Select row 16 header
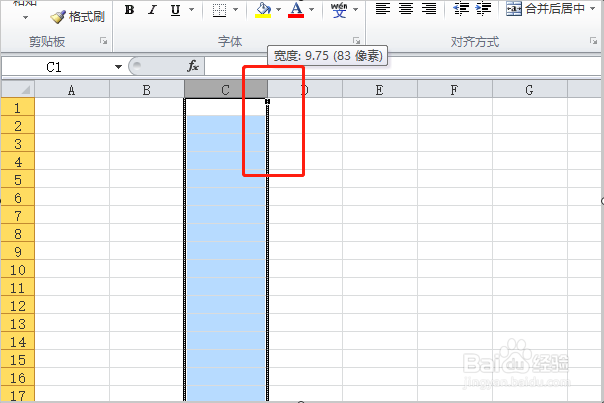Image resolution: width=604 pixels, height=403 pixels. click(x=18, y=377)
